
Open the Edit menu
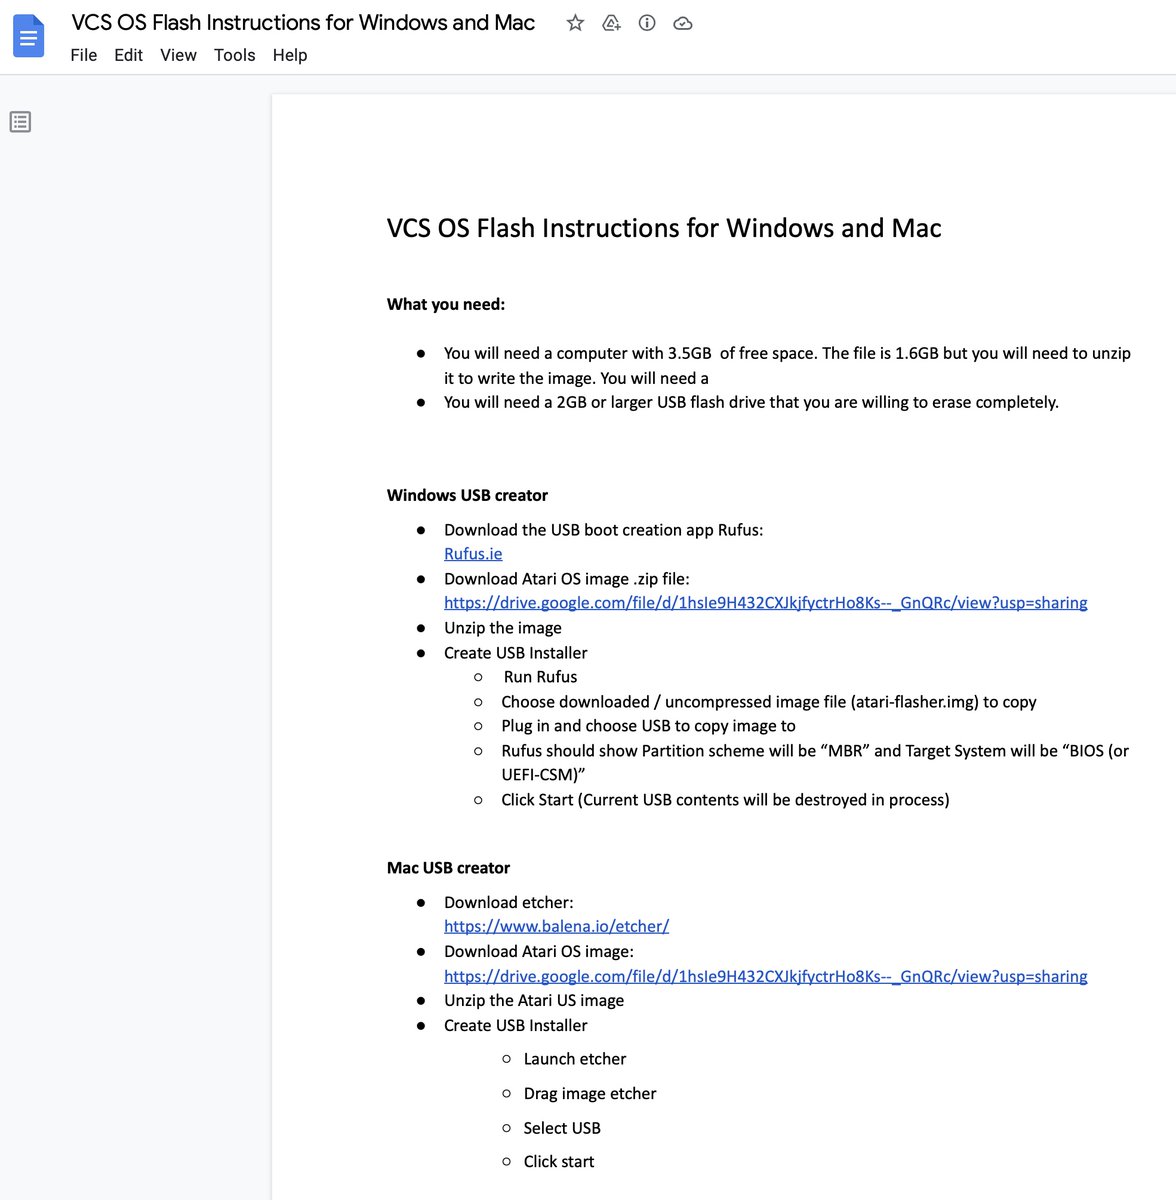point(128,55)
